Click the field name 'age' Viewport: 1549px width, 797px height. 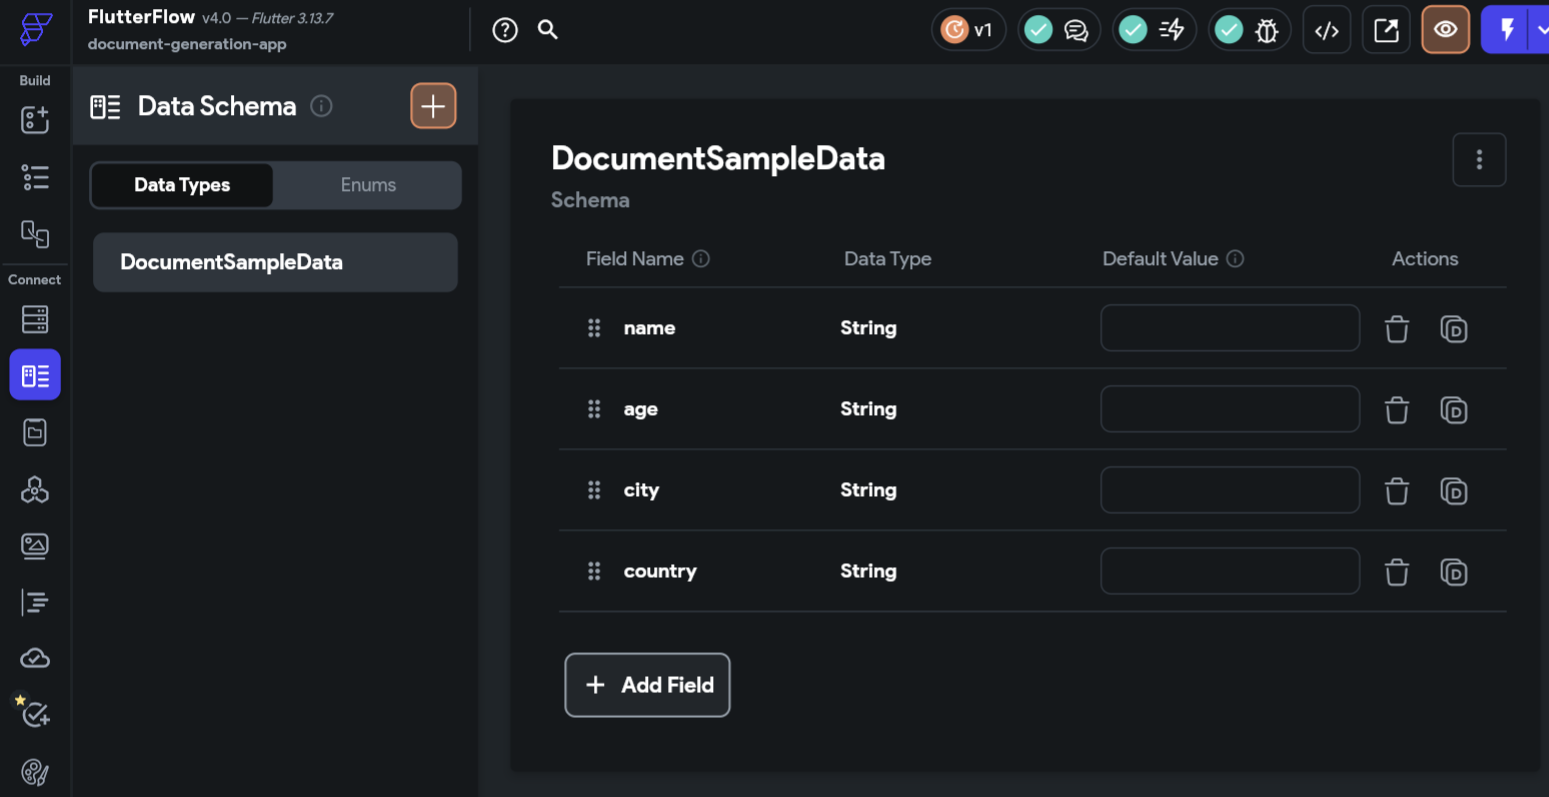point(641,410)
